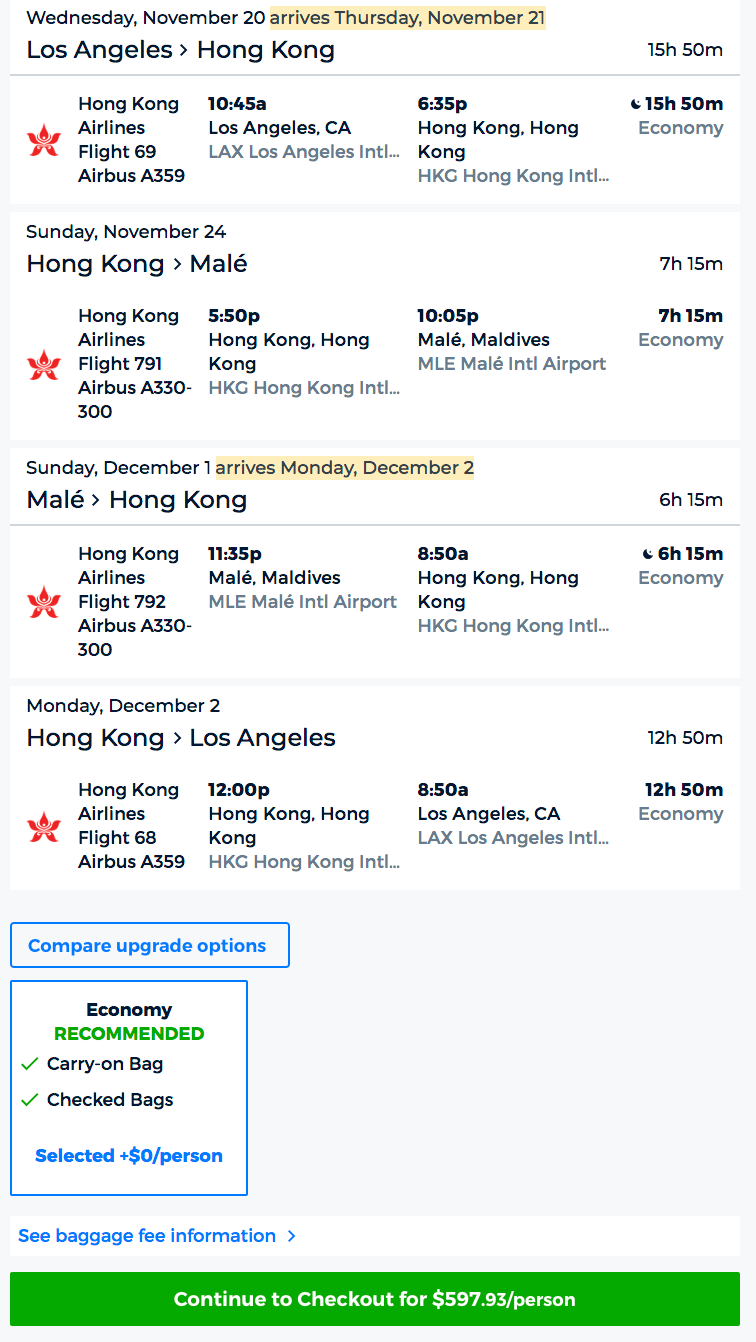Click arrives Thursday, November 21 highlight
Viewport: 756px width, 1342px height.
[x=407, y=18]
